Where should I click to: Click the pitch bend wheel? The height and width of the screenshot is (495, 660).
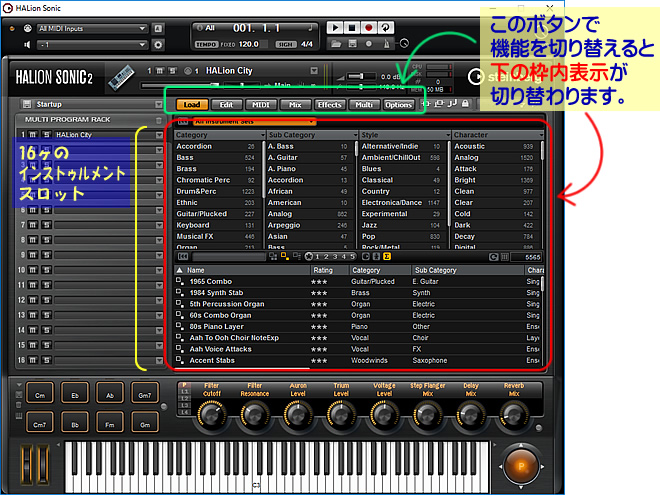27,466
